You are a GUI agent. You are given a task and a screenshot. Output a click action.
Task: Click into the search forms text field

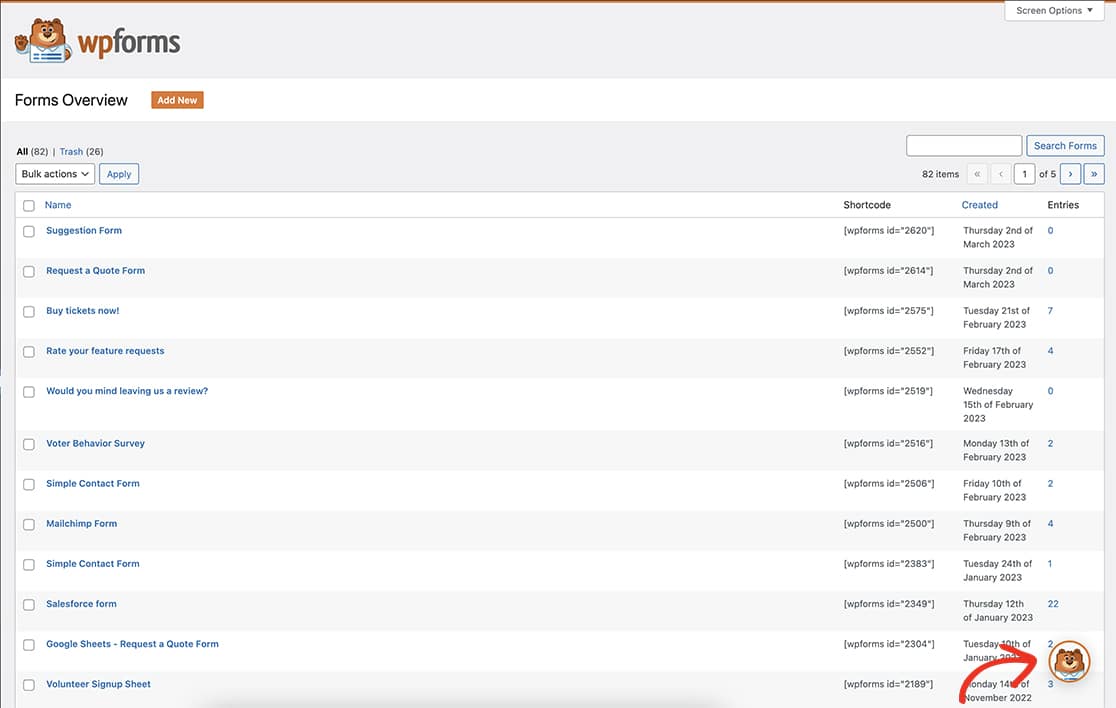click(964, 145)
